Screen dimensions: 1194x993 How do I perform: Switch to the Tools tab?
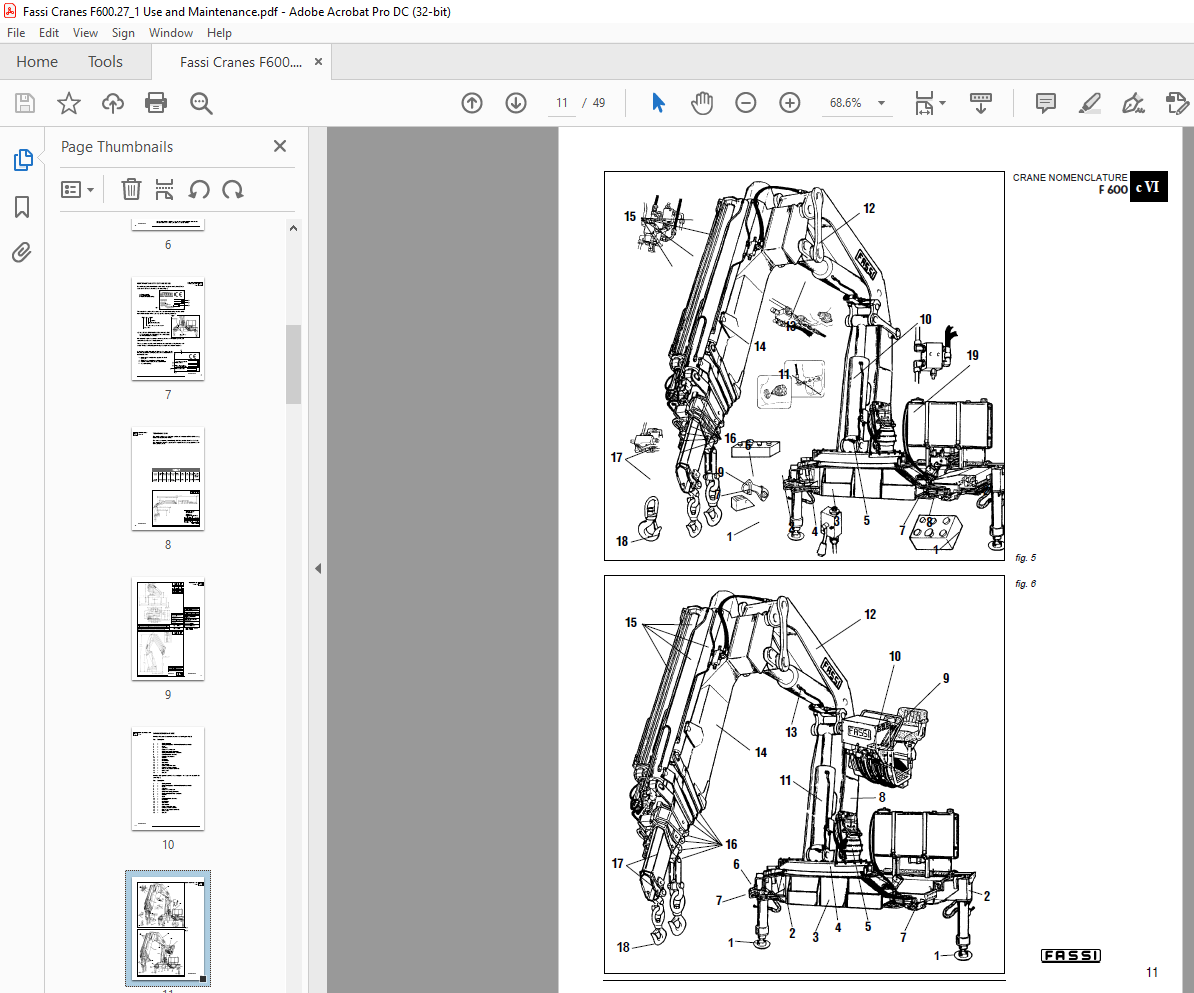[x=105, y=62]
